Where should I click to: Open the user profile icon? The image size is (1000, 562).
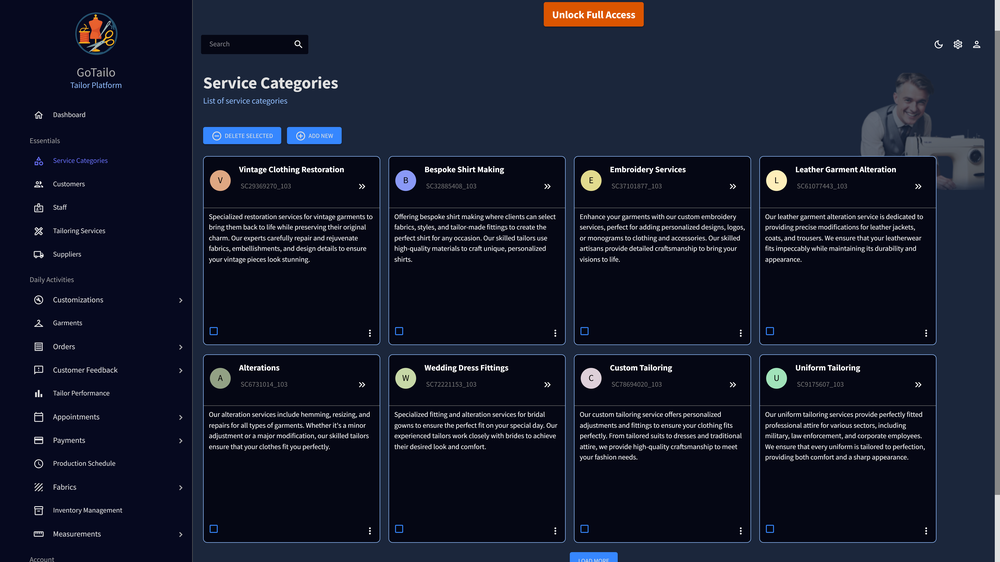pyautogui.click(x=976, y=45)
